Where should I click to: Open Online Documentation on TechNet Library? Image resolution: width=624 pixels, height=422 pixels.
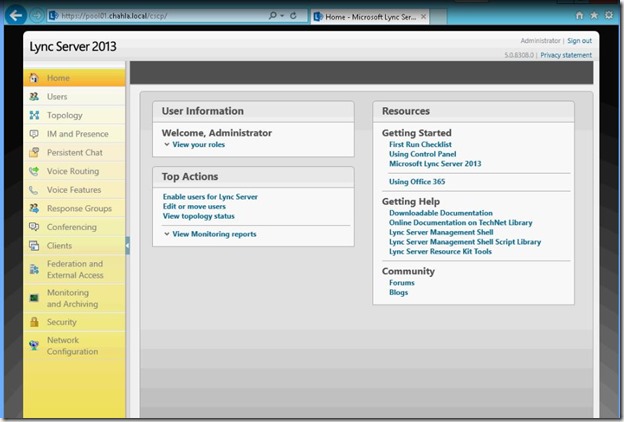click(x=460, y=223)
